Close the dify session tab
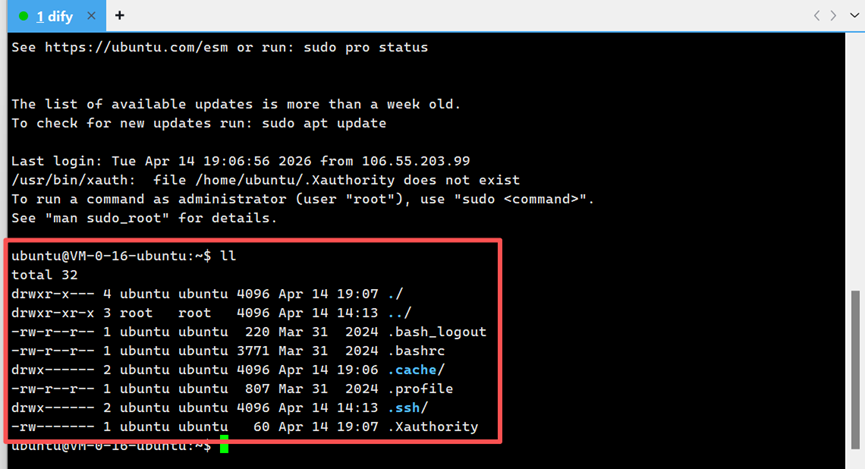 tap(92, 16)
